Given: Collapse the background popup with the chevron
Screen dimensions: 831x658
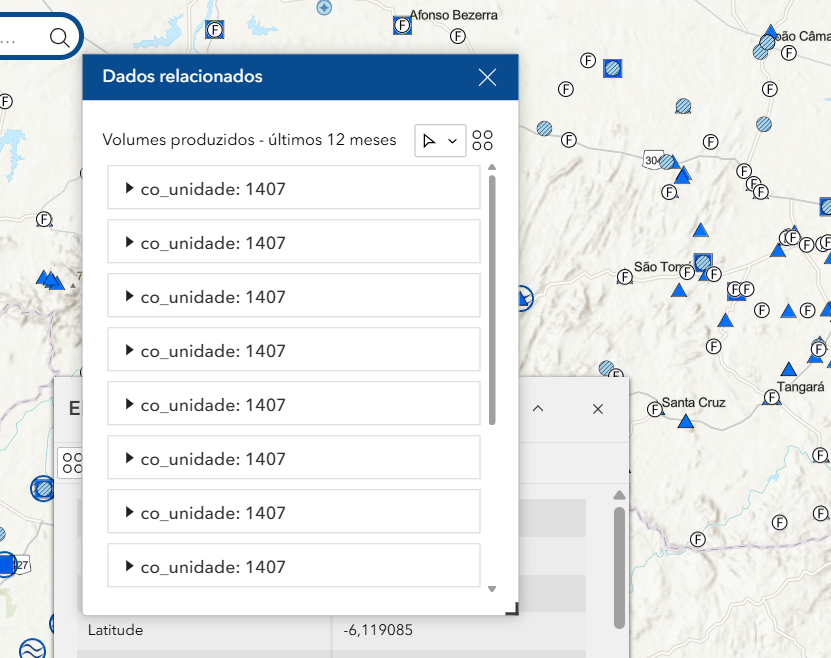Looking at the screenshot, I should coord(538,409).
